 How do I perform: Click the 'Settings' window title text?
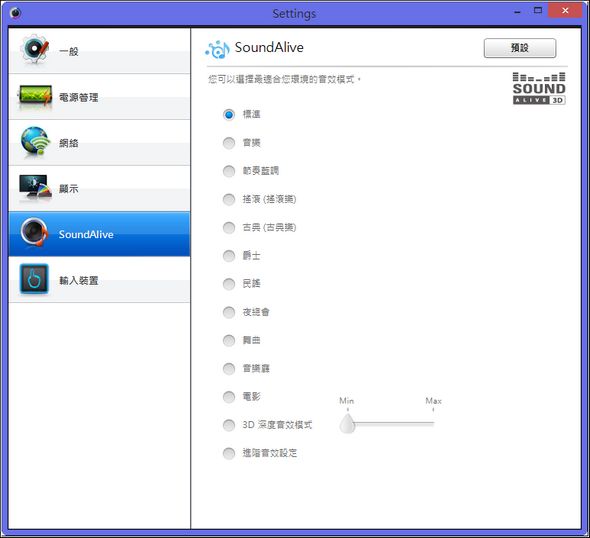[294, 14]
